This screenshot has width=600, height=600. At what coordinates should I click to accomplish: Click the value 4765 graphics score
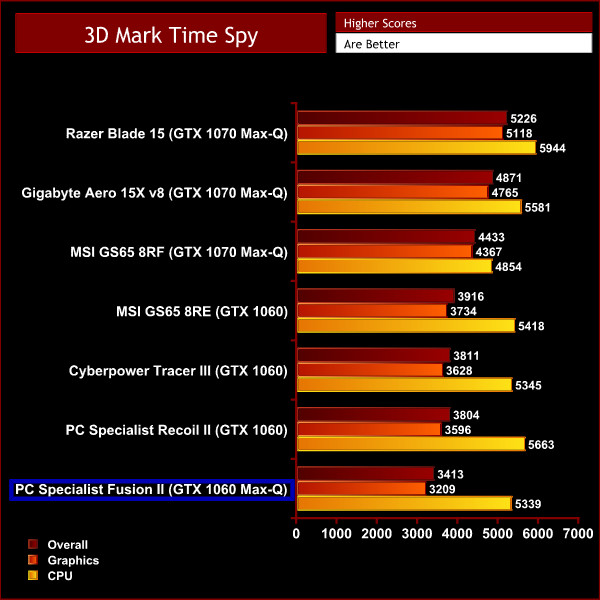(505, 192)
